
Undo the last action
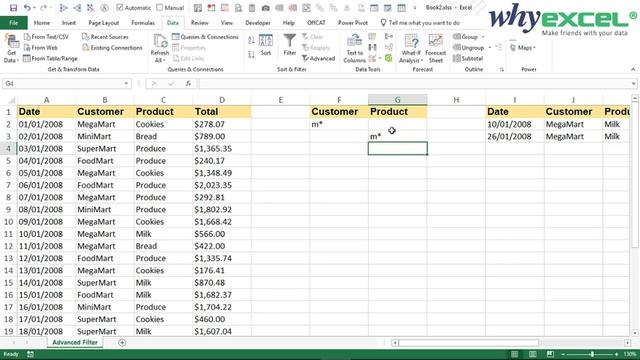tap(27, 8)
